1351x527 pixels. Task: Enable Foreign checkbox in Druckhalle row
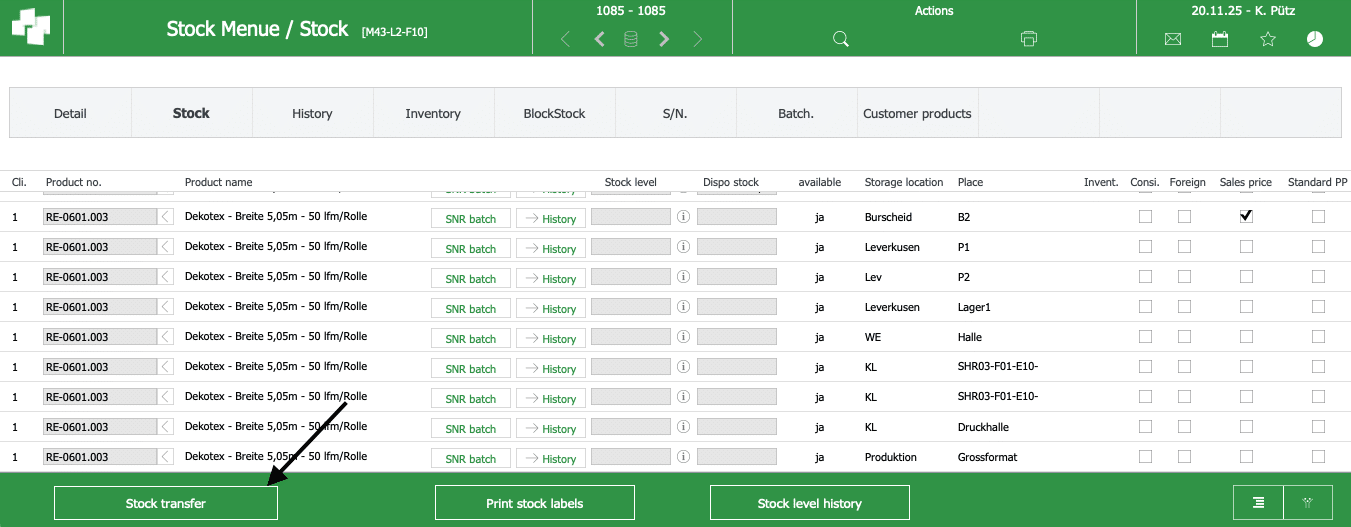1184,427
